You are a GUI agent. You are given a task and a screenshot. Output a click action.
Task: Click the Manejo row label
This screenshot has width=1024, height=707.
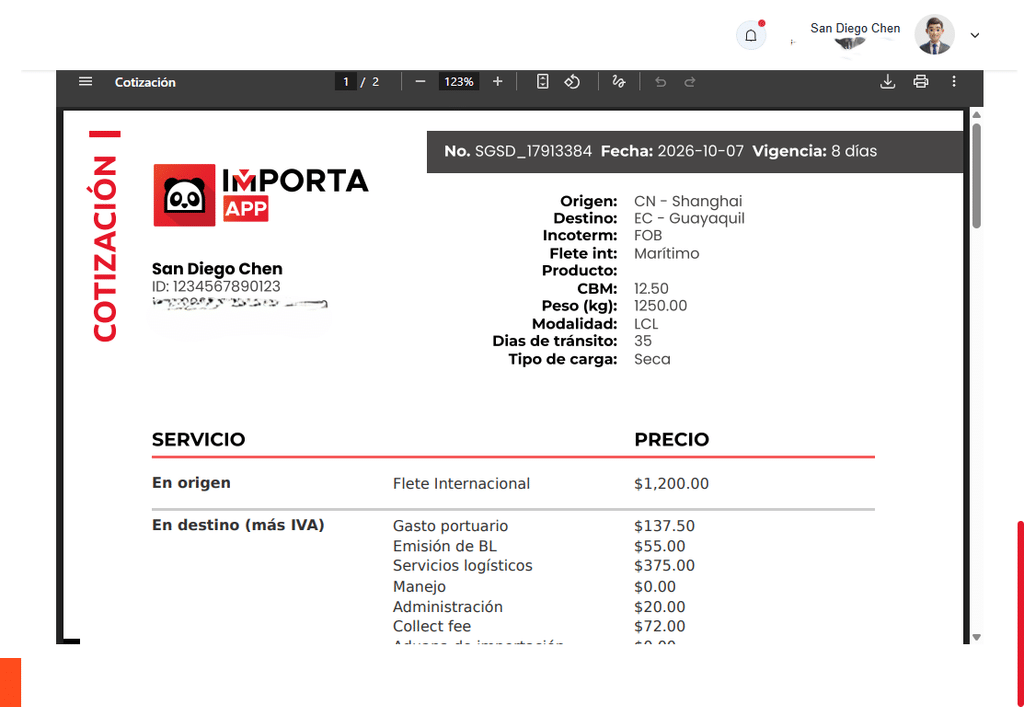pyautogui.click(x=419, y=587)
